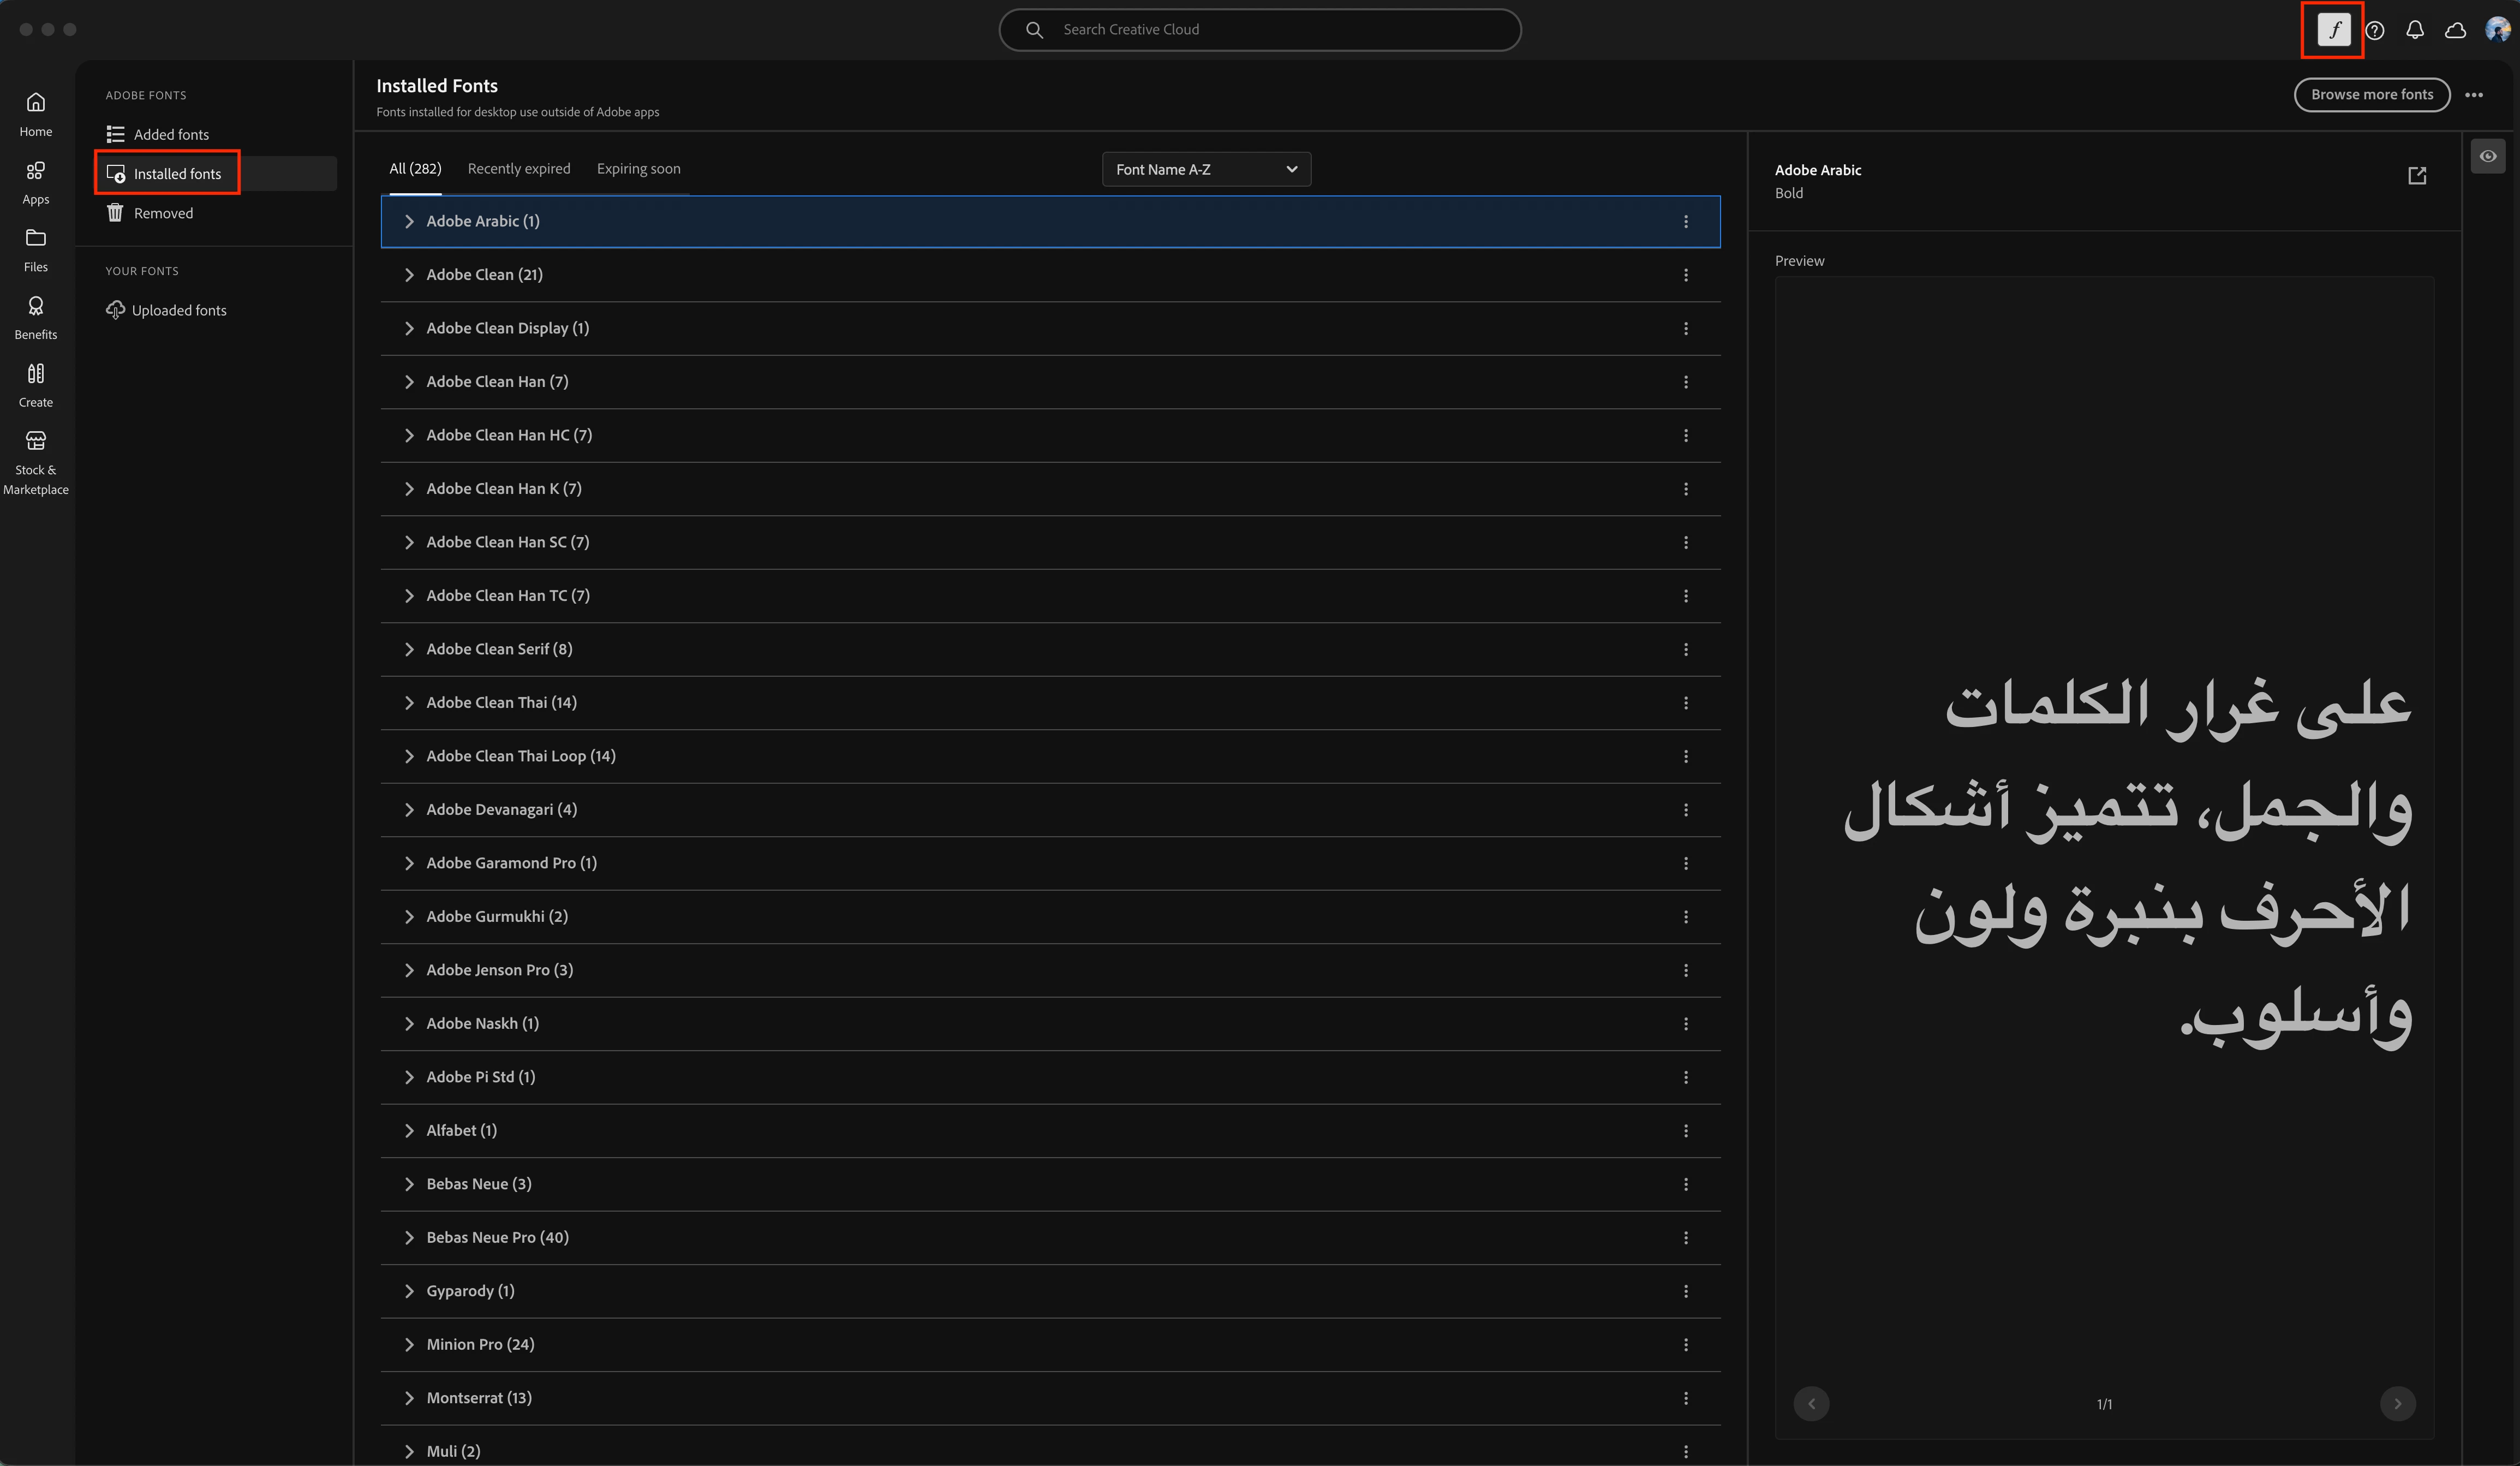Open Adobe Arabic in external window icon
Screen dimensions: 2520x1466
2417,176
